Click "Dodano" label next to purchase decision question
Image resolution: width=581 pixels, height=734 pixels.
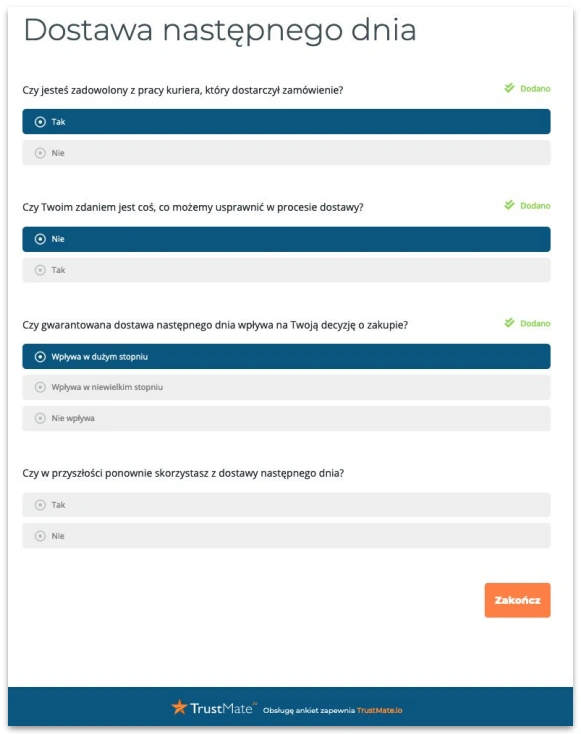(535, 323)
